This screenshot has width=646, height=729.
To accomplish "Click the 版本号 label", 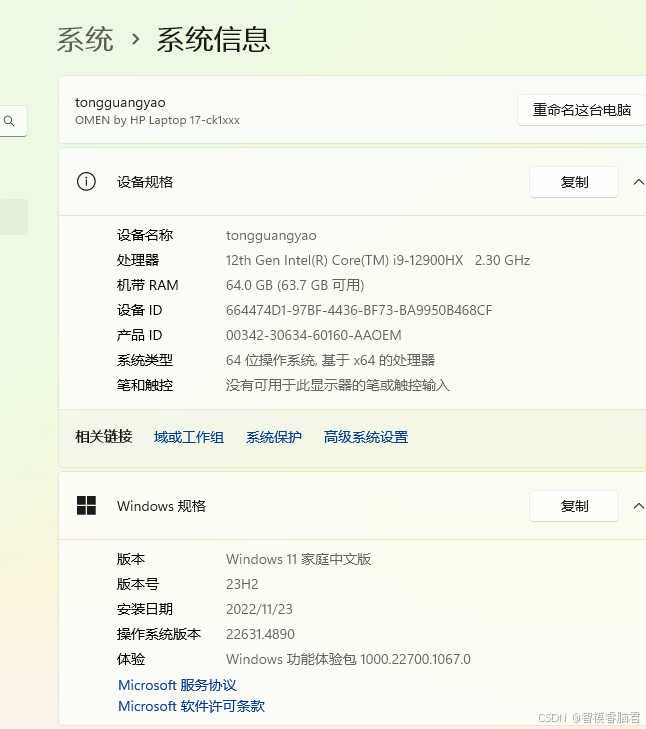I will coord(138,584).
